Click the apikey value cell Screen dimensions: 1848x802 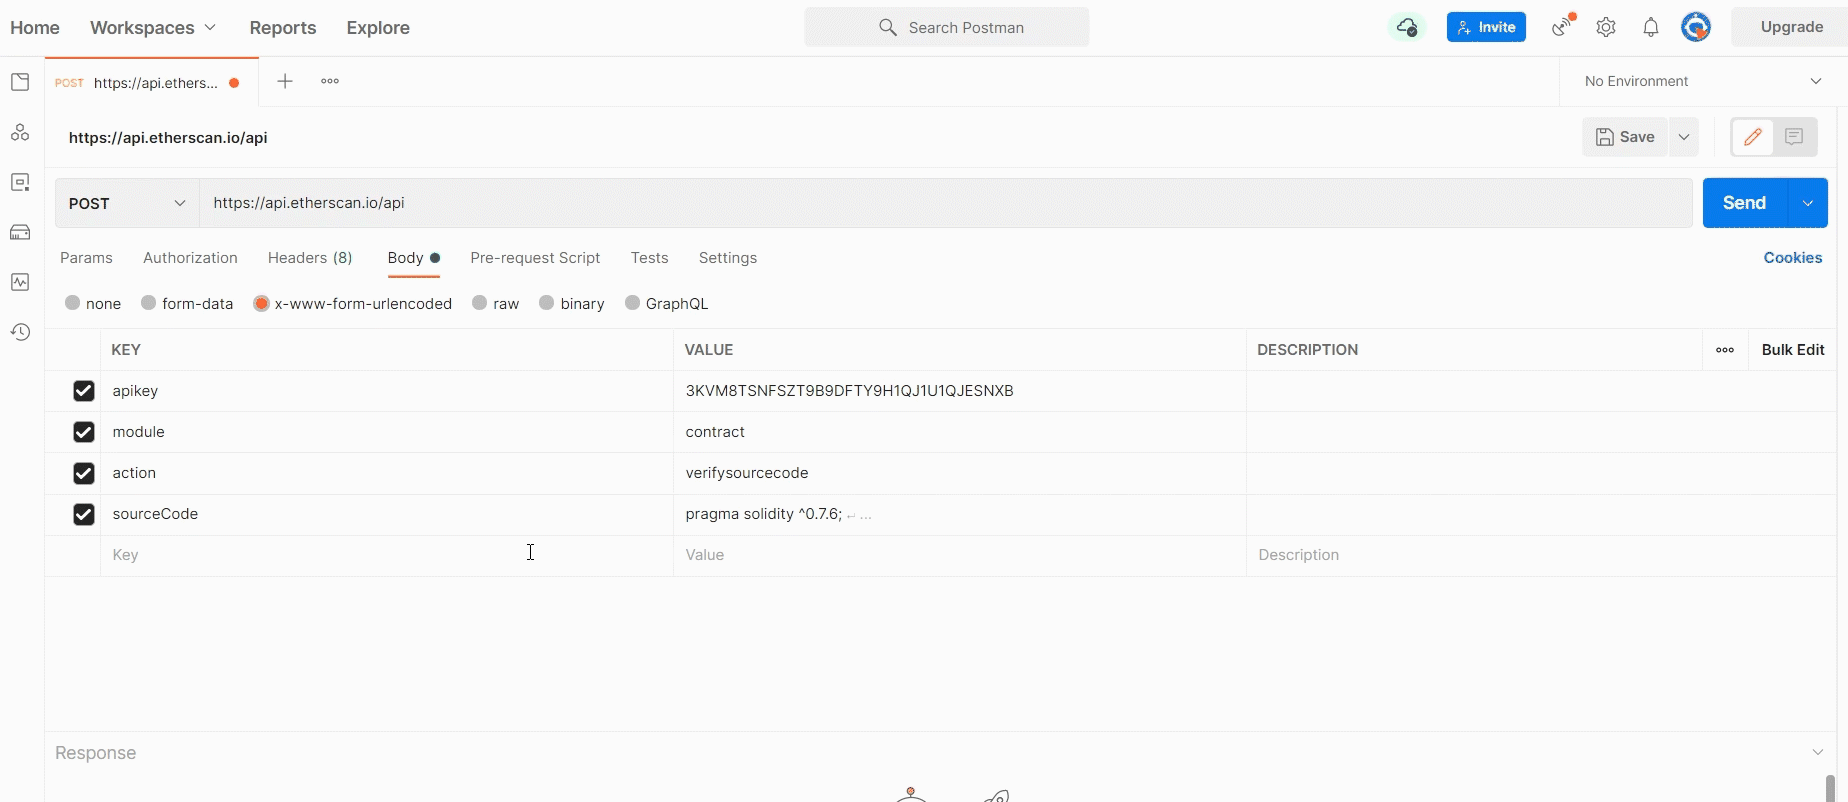(x=959, y=391)
